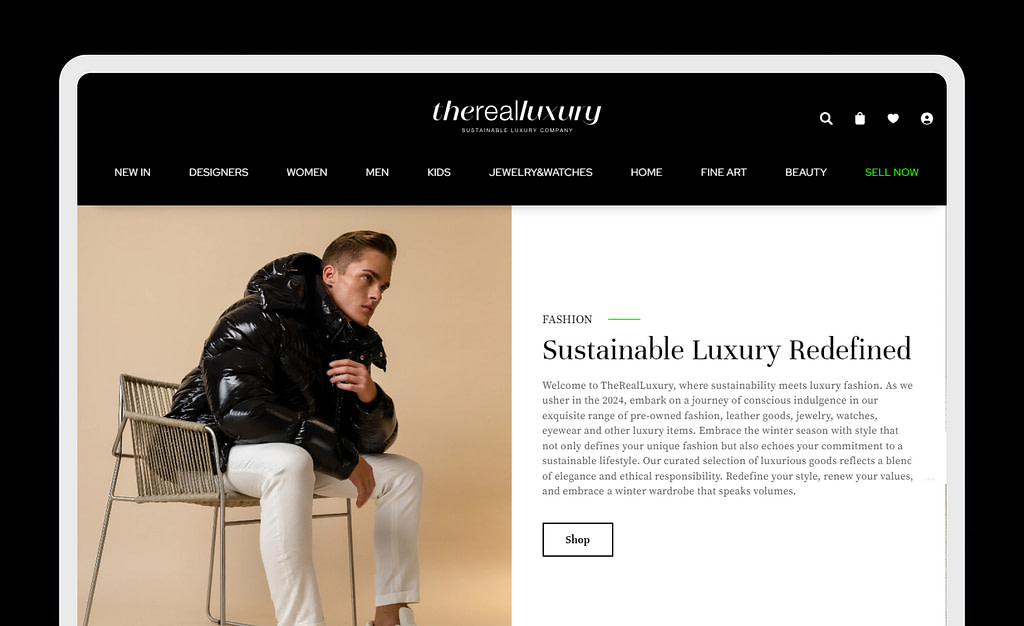
Task: Select WOMEN in navigation bar
Action: click(x=307, y=172)
